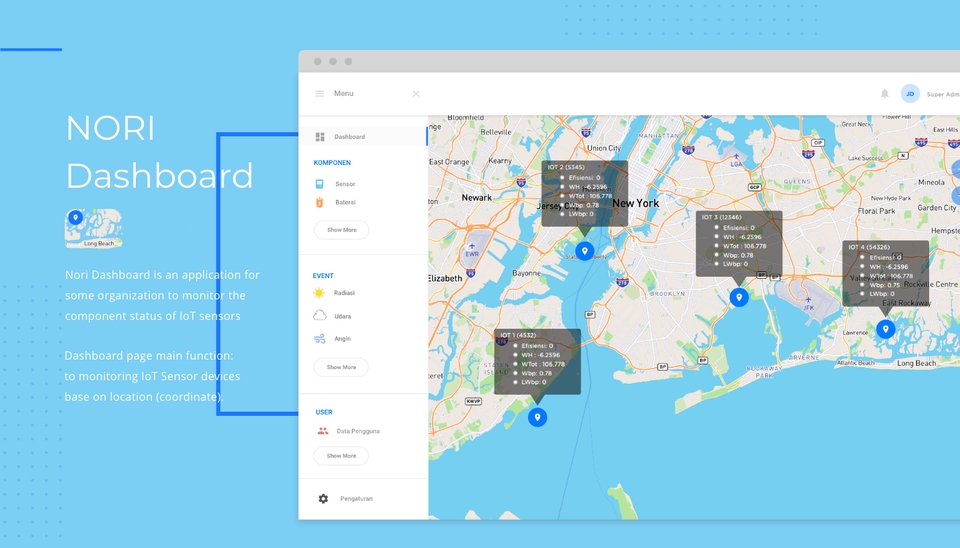Click the hamburger menu icon

coord(320,94)
